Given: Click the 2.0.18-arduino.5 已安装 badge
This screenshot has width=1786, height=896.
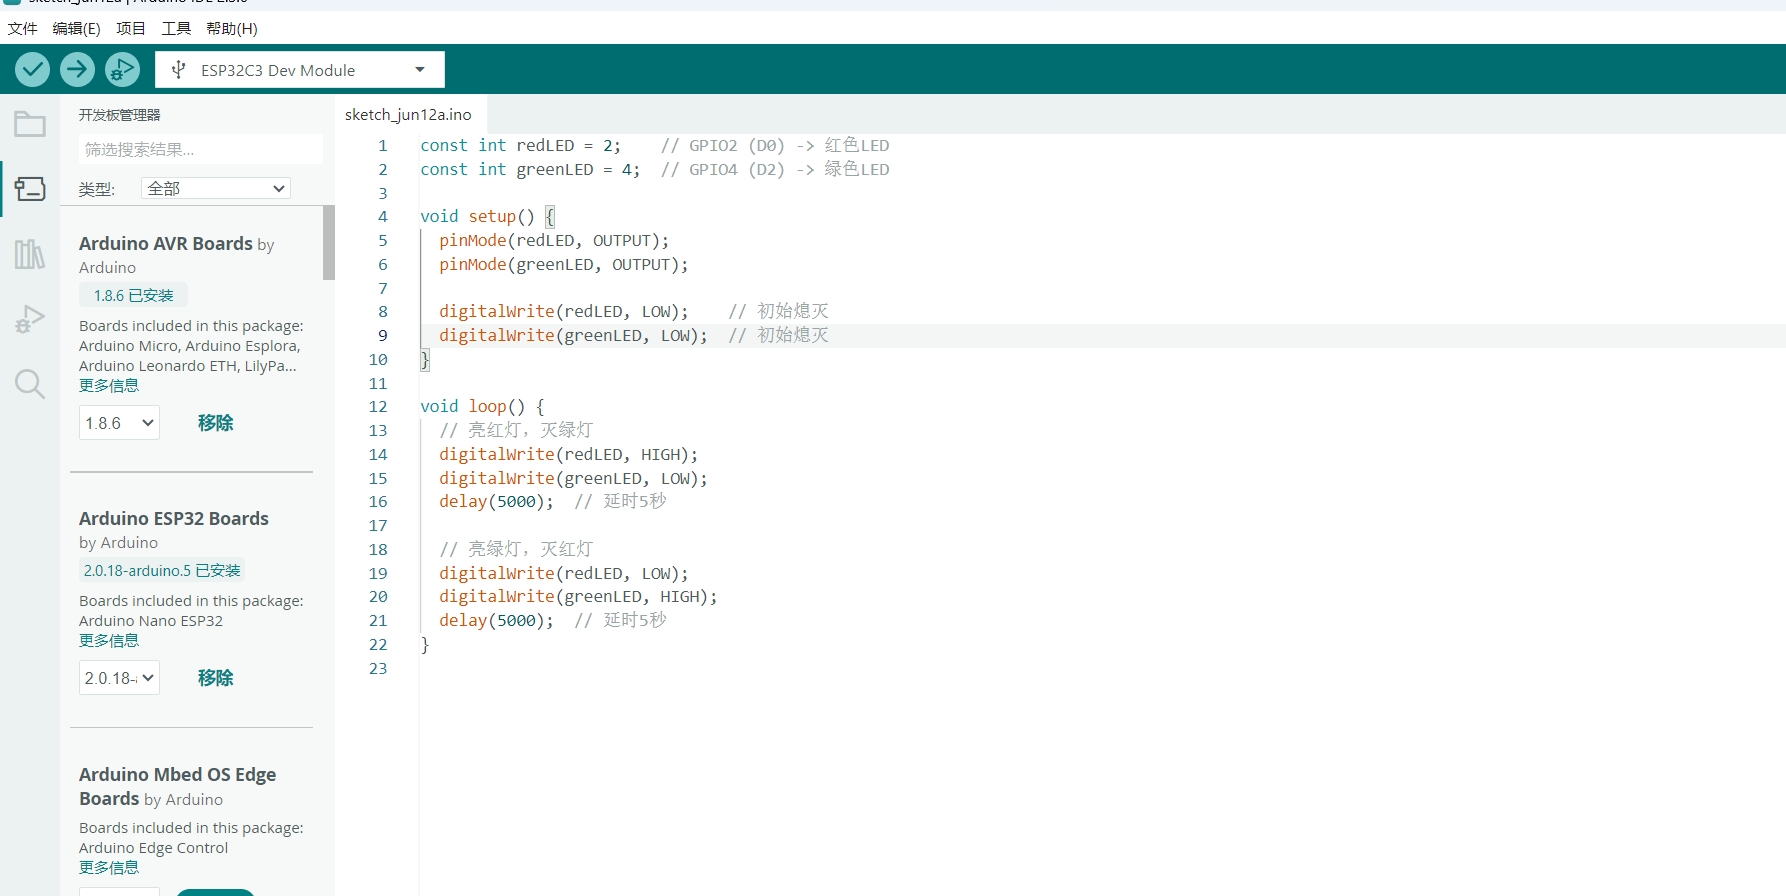Looking at the screenshot, I should pos(162,571).
